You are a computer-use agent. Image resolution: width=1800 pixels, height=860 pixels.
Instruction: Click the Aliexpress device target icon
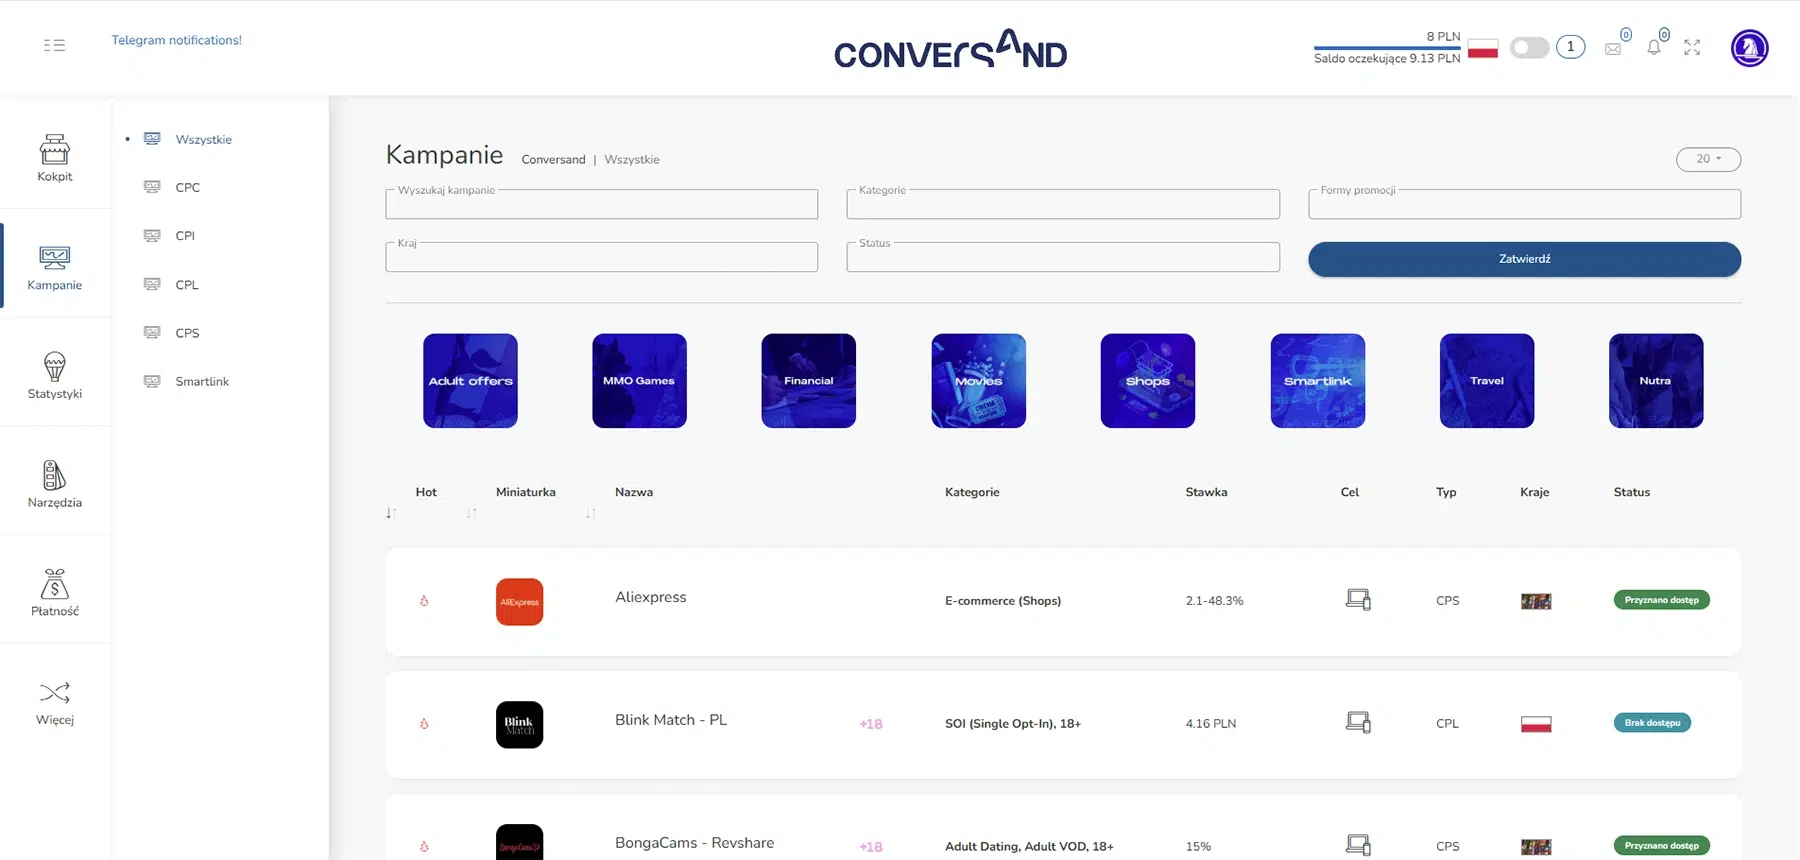point(1358,600)
